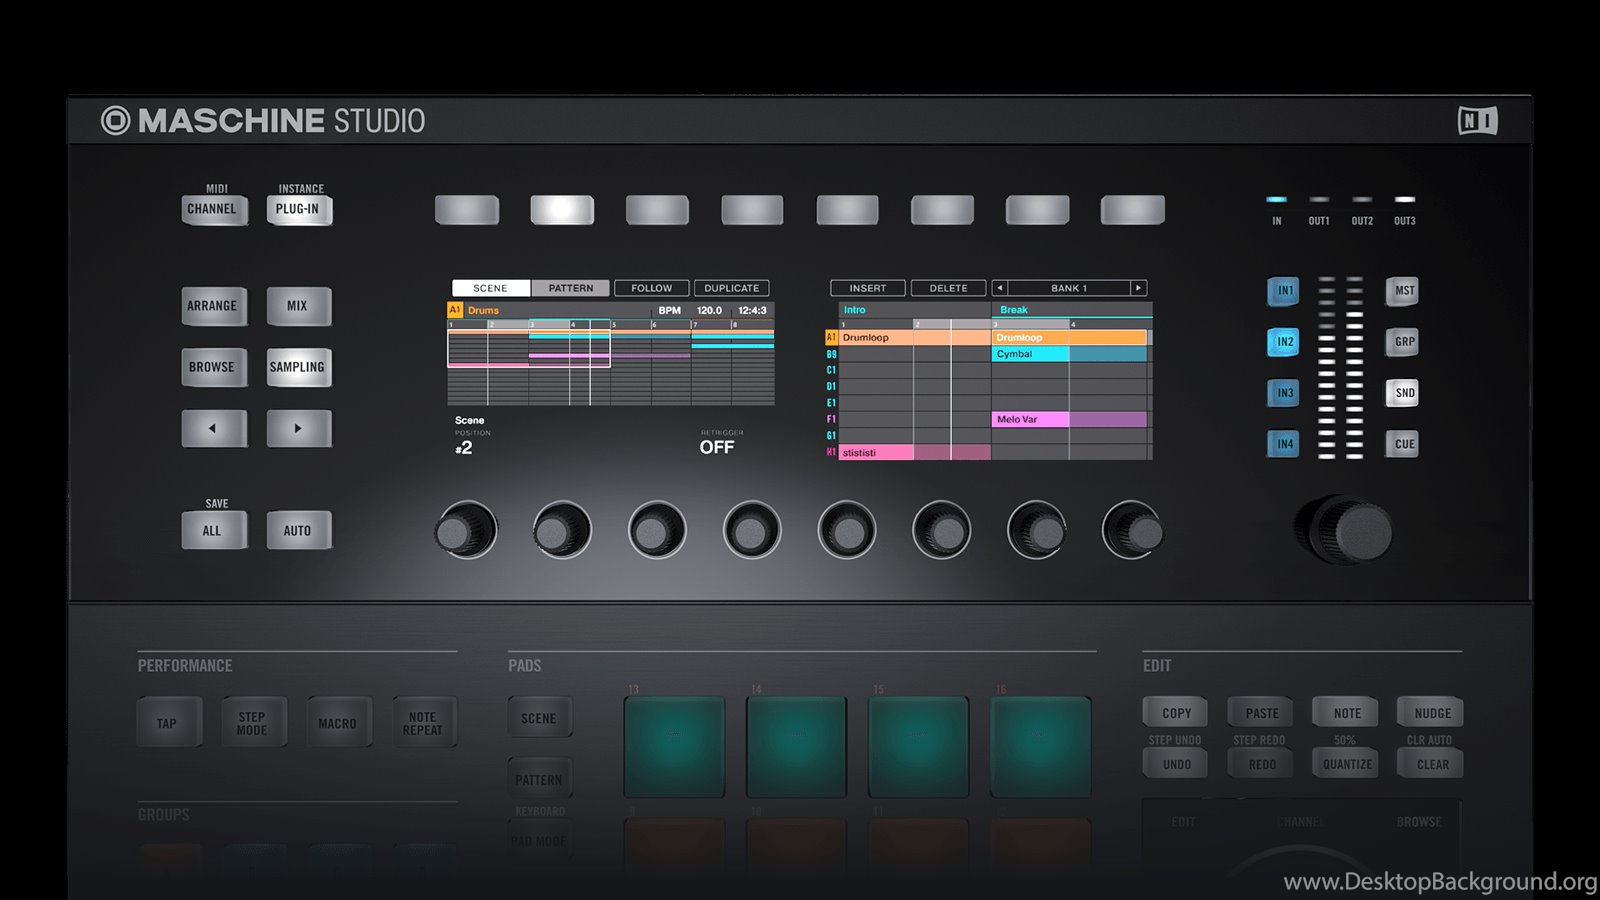Toggle the AUTO button
This screenshot has height=900, width=1600.
pos(298,531)
